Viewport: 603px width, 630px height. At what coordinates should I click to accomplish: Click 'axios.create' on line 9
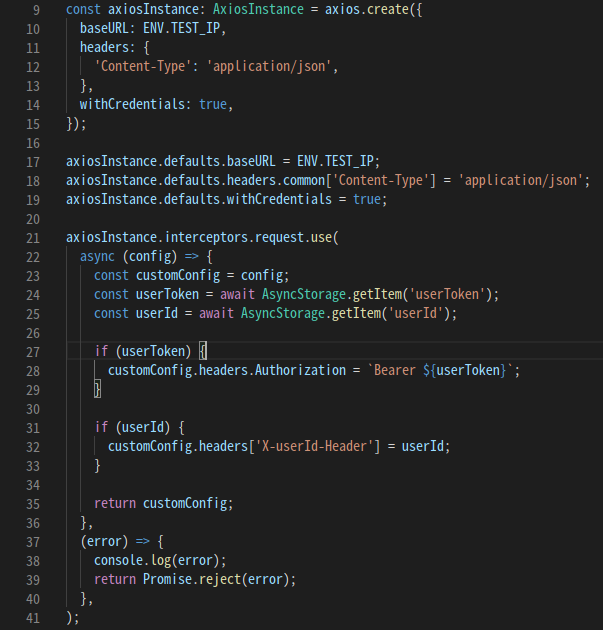point(367,9)
